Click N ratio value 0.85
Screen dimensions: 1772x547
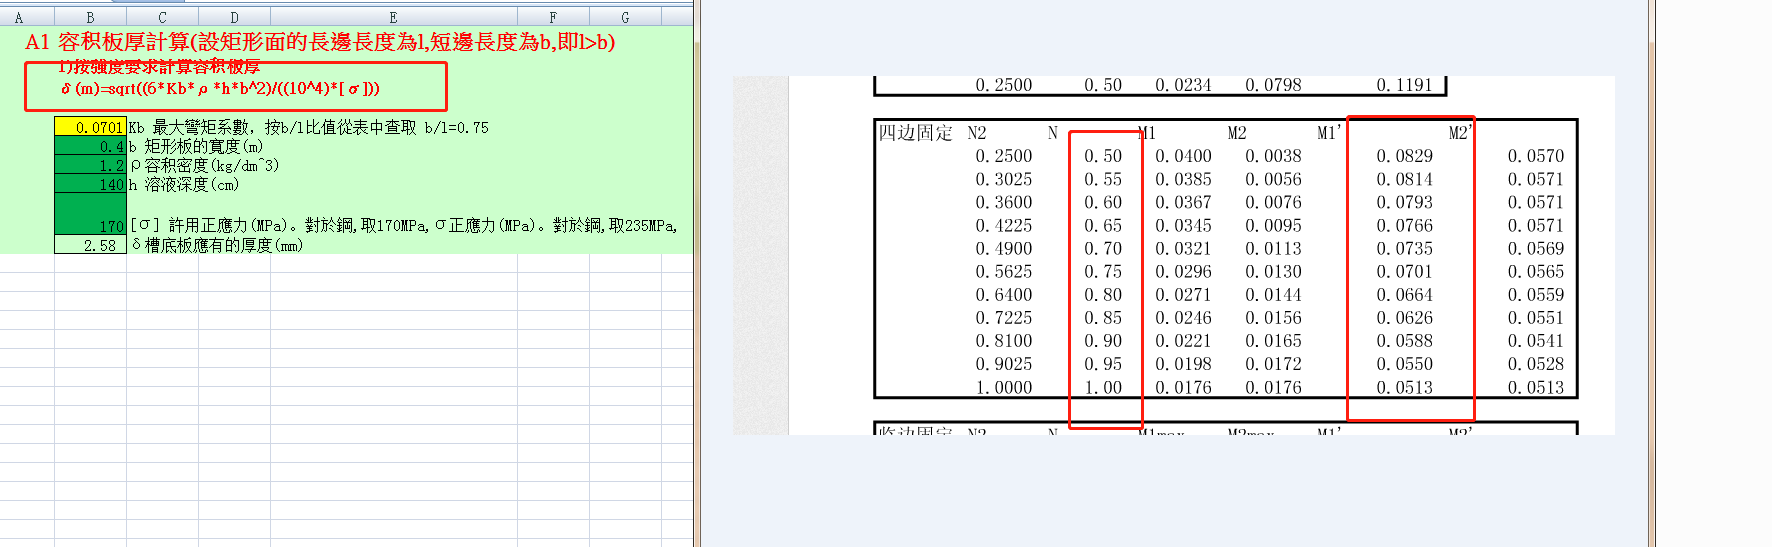point(1103,317)
